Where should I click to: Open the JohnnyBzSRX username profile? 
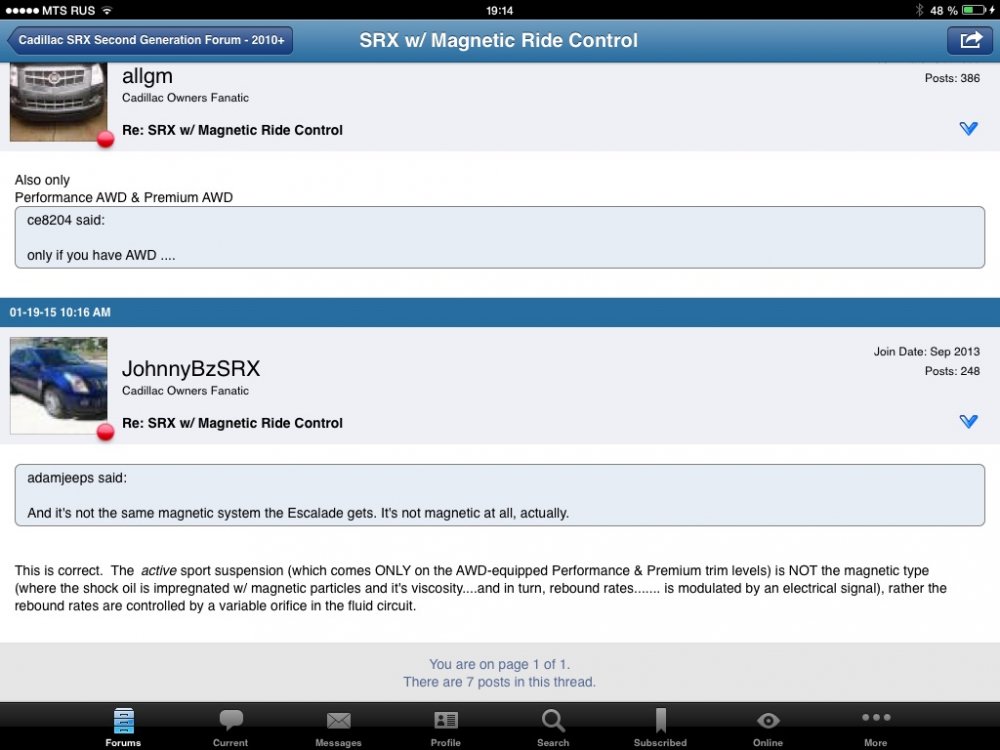pyautogui.click(x=190, y=369)
